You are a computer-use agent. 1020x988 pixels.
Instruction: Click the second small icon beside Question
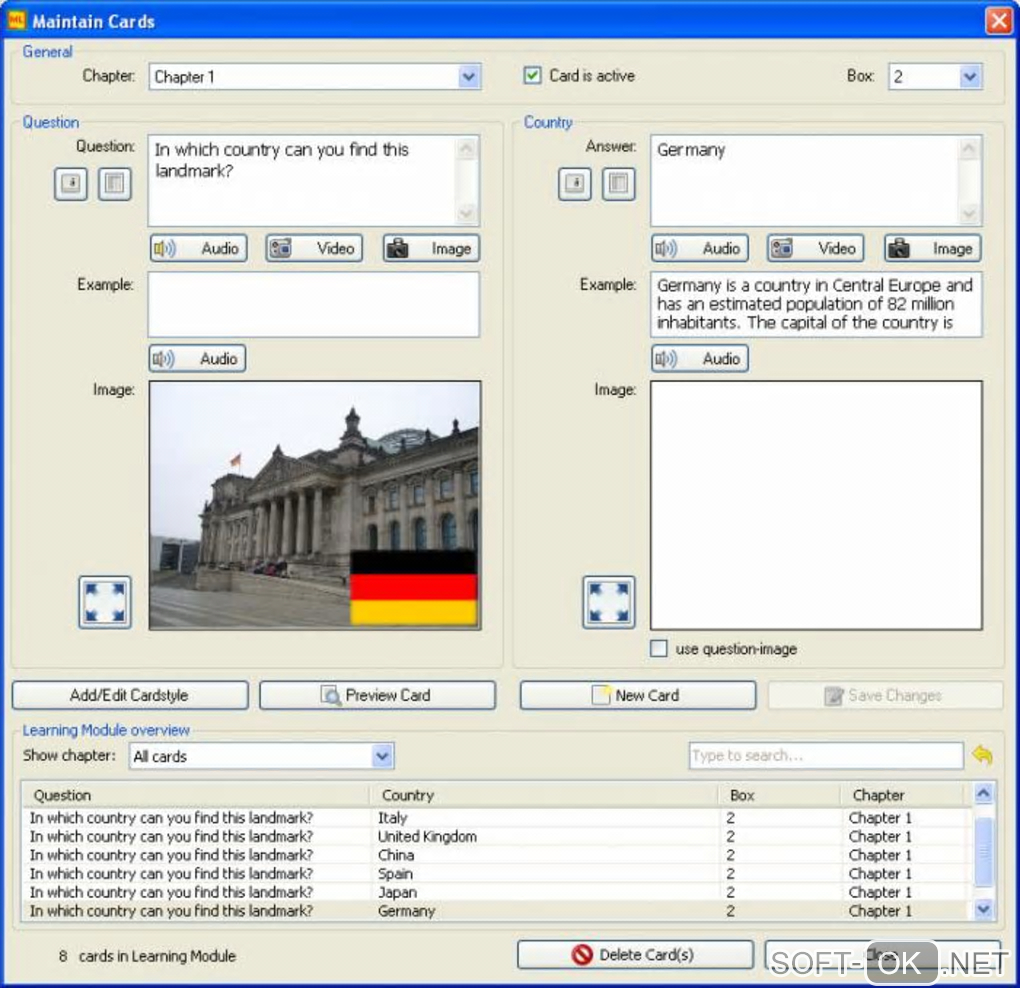coord(115,184)
